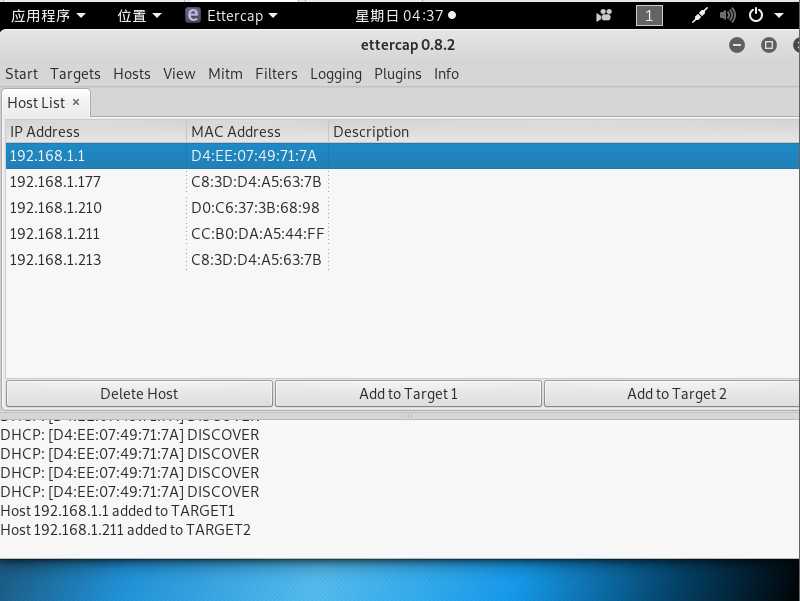Screen dimensions: 800x601
Task: Sort by IP Address column header
Action: [x=96, y=132]
